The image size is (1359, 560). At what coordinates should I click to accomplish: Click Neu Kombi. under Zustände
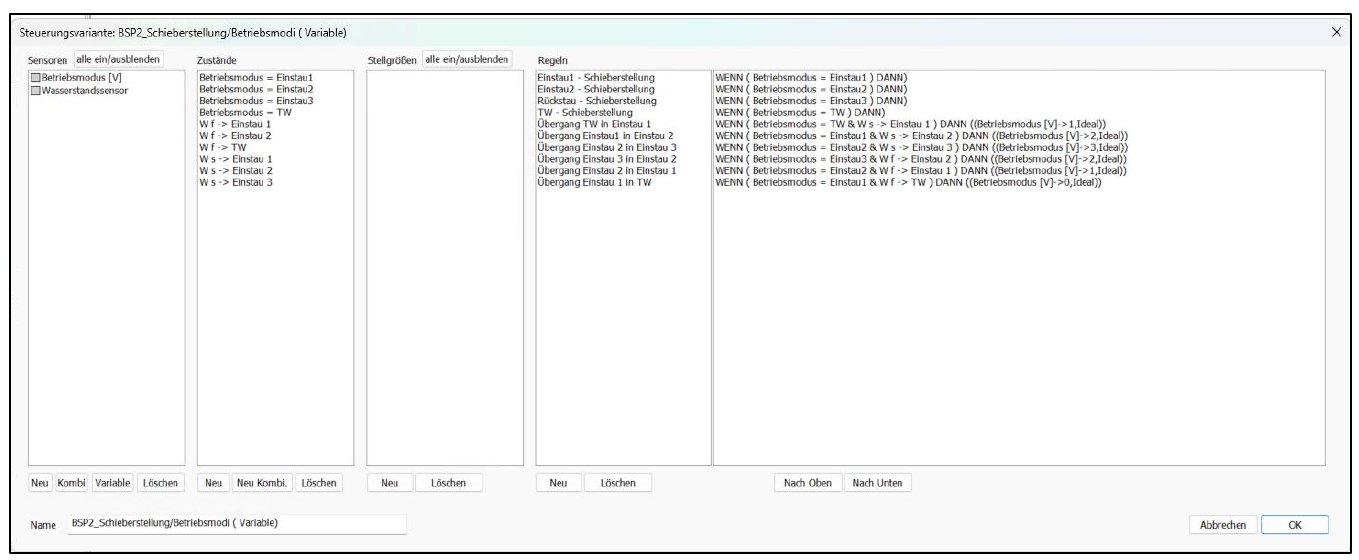[x=262, y=483]
